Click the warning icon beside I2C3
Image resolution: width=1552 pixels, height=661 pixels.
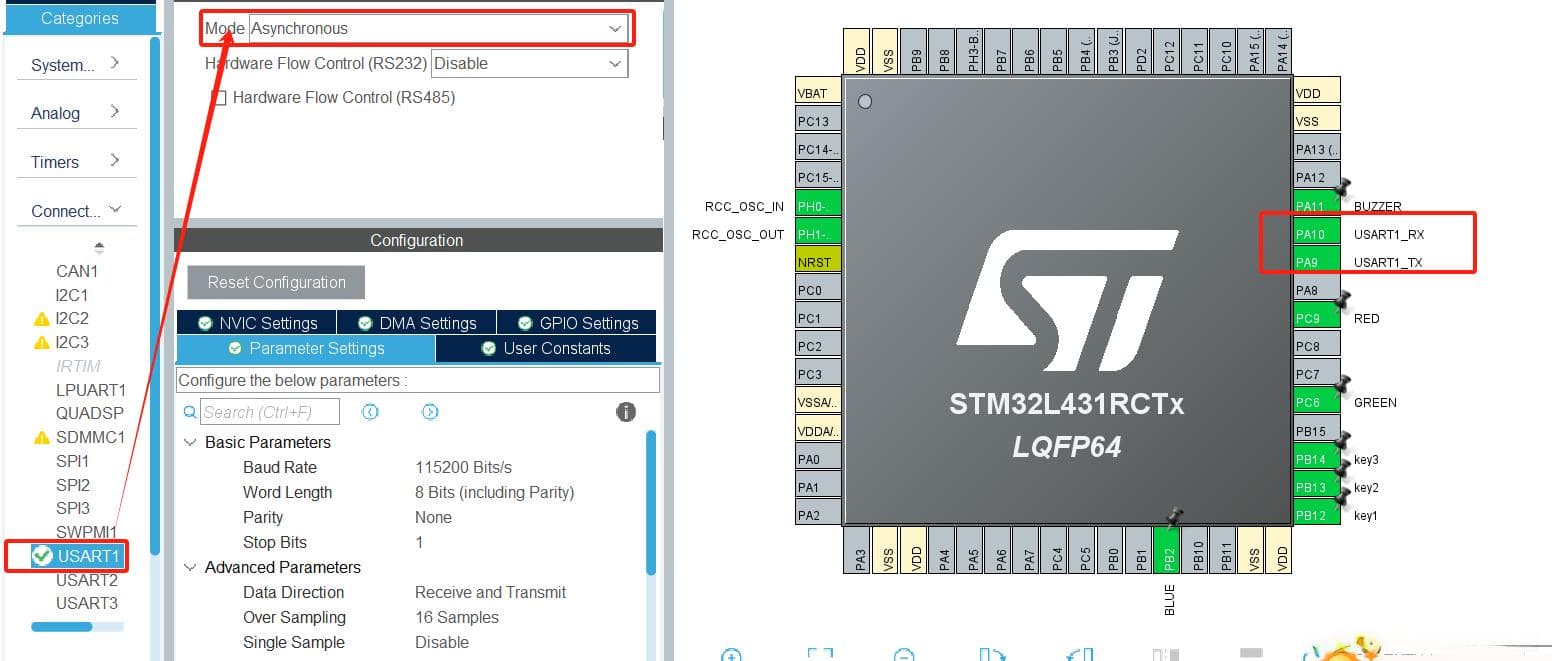tap(41, 343)
